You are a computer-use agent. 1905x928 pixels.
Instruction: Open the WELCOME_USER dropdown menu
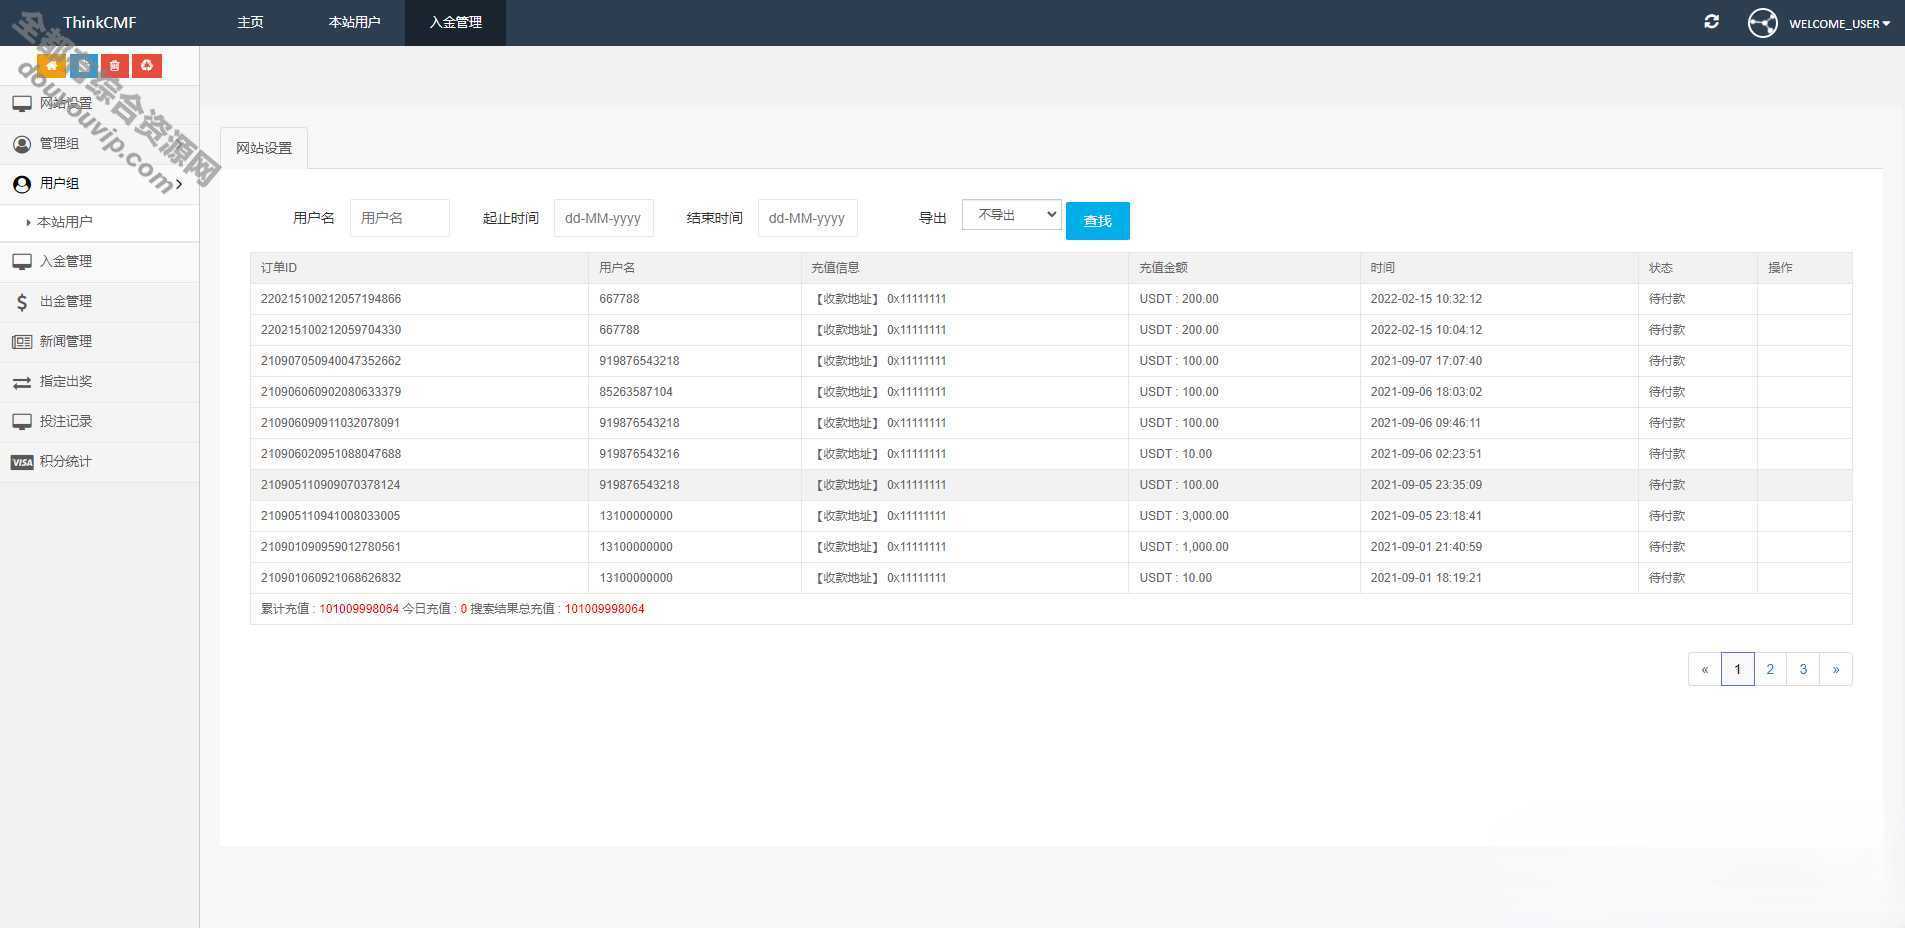(1838, 23)
